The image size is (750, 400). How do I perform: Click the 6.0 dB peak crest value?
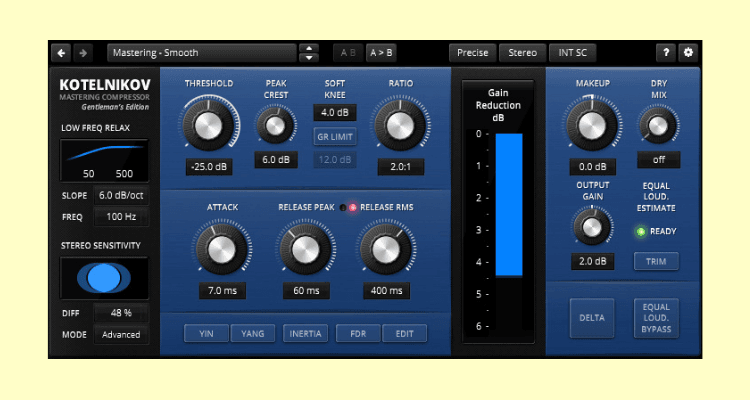coord(276,160)
